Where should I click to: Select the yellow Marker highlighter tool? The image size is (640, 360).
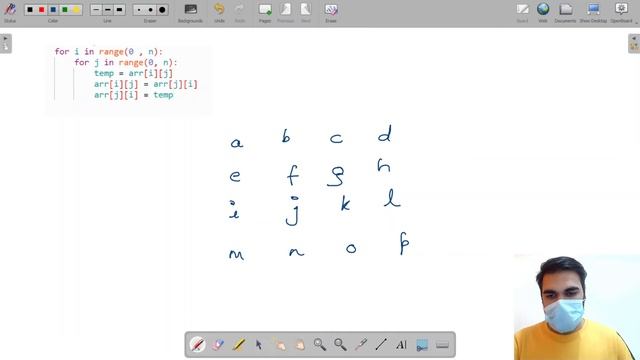point(238,345)
